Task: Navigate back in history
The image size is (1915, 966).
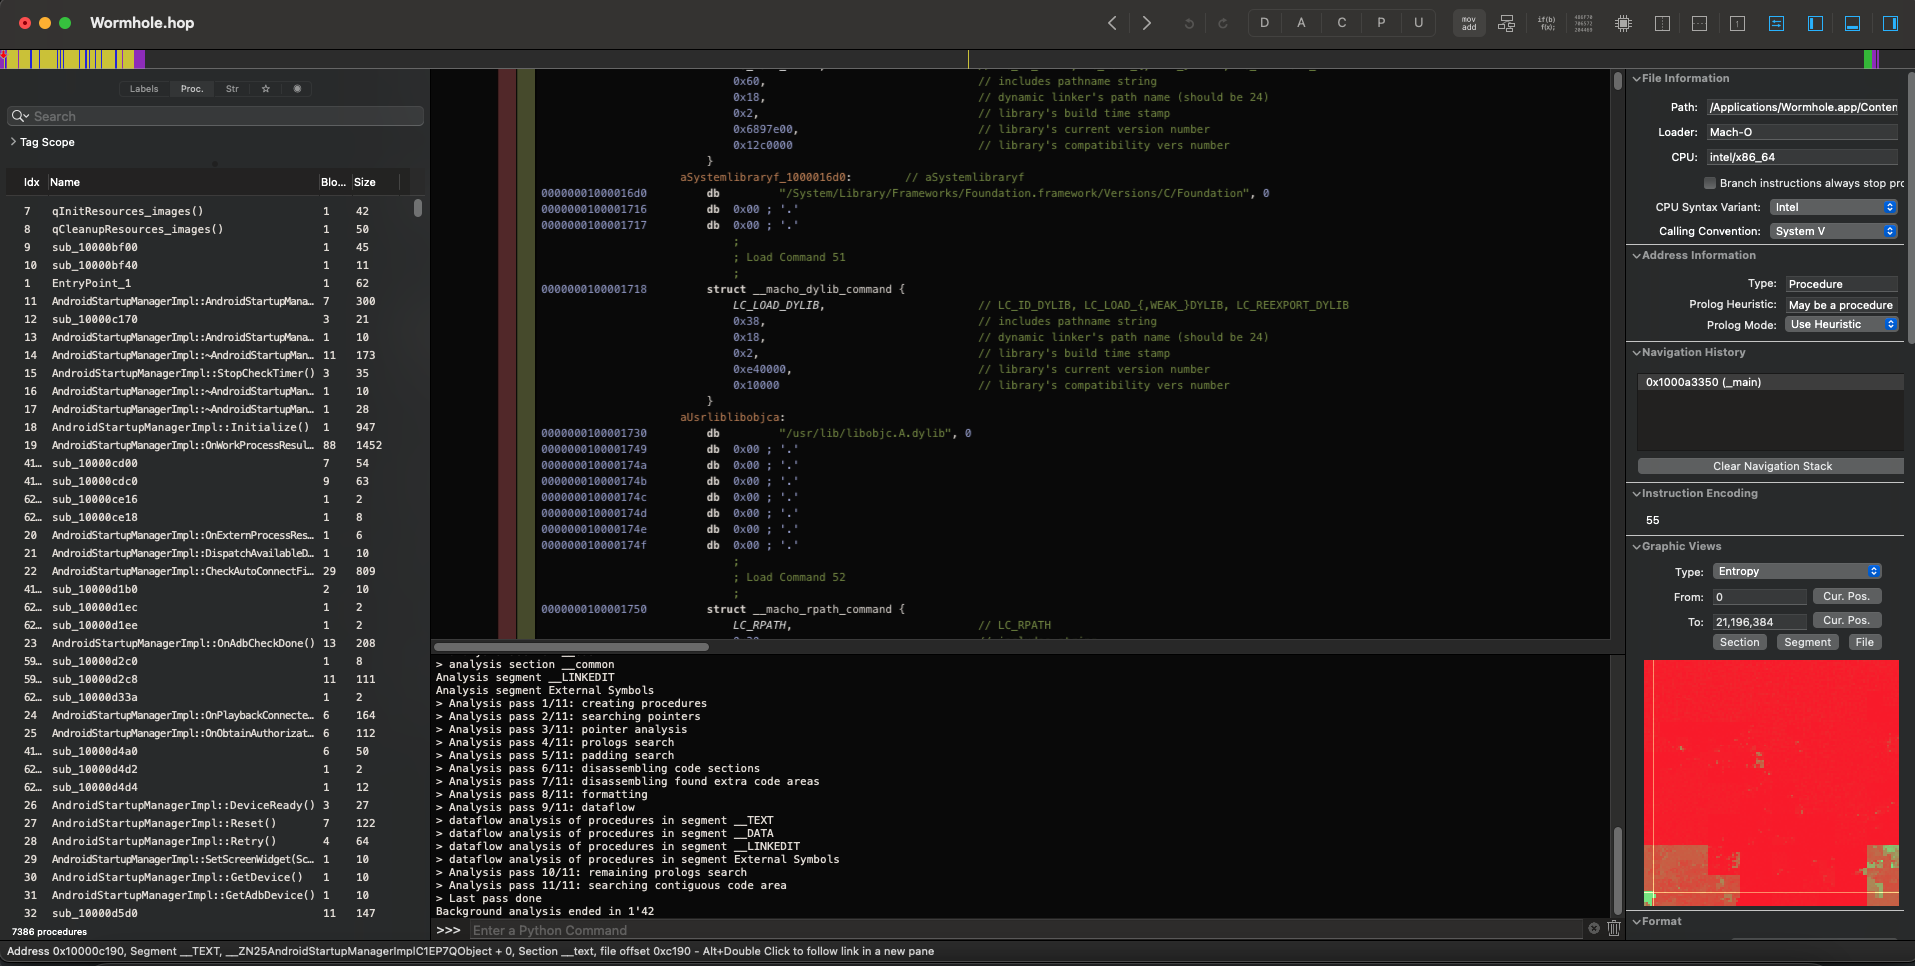Action: 1112,23
